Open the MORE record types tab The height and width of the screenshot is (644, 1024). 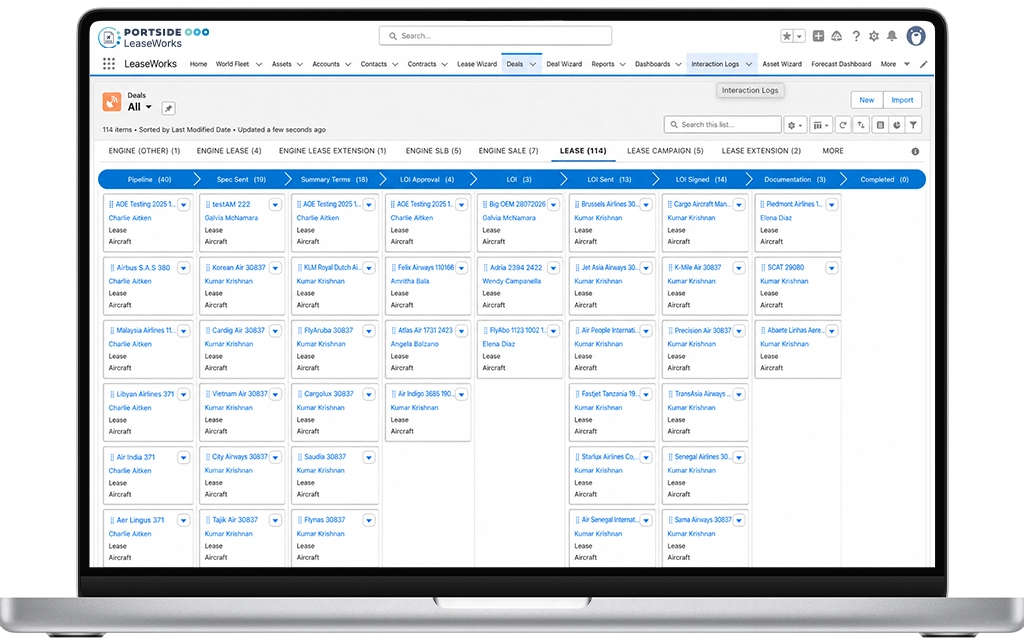click(x=833, y=151)
